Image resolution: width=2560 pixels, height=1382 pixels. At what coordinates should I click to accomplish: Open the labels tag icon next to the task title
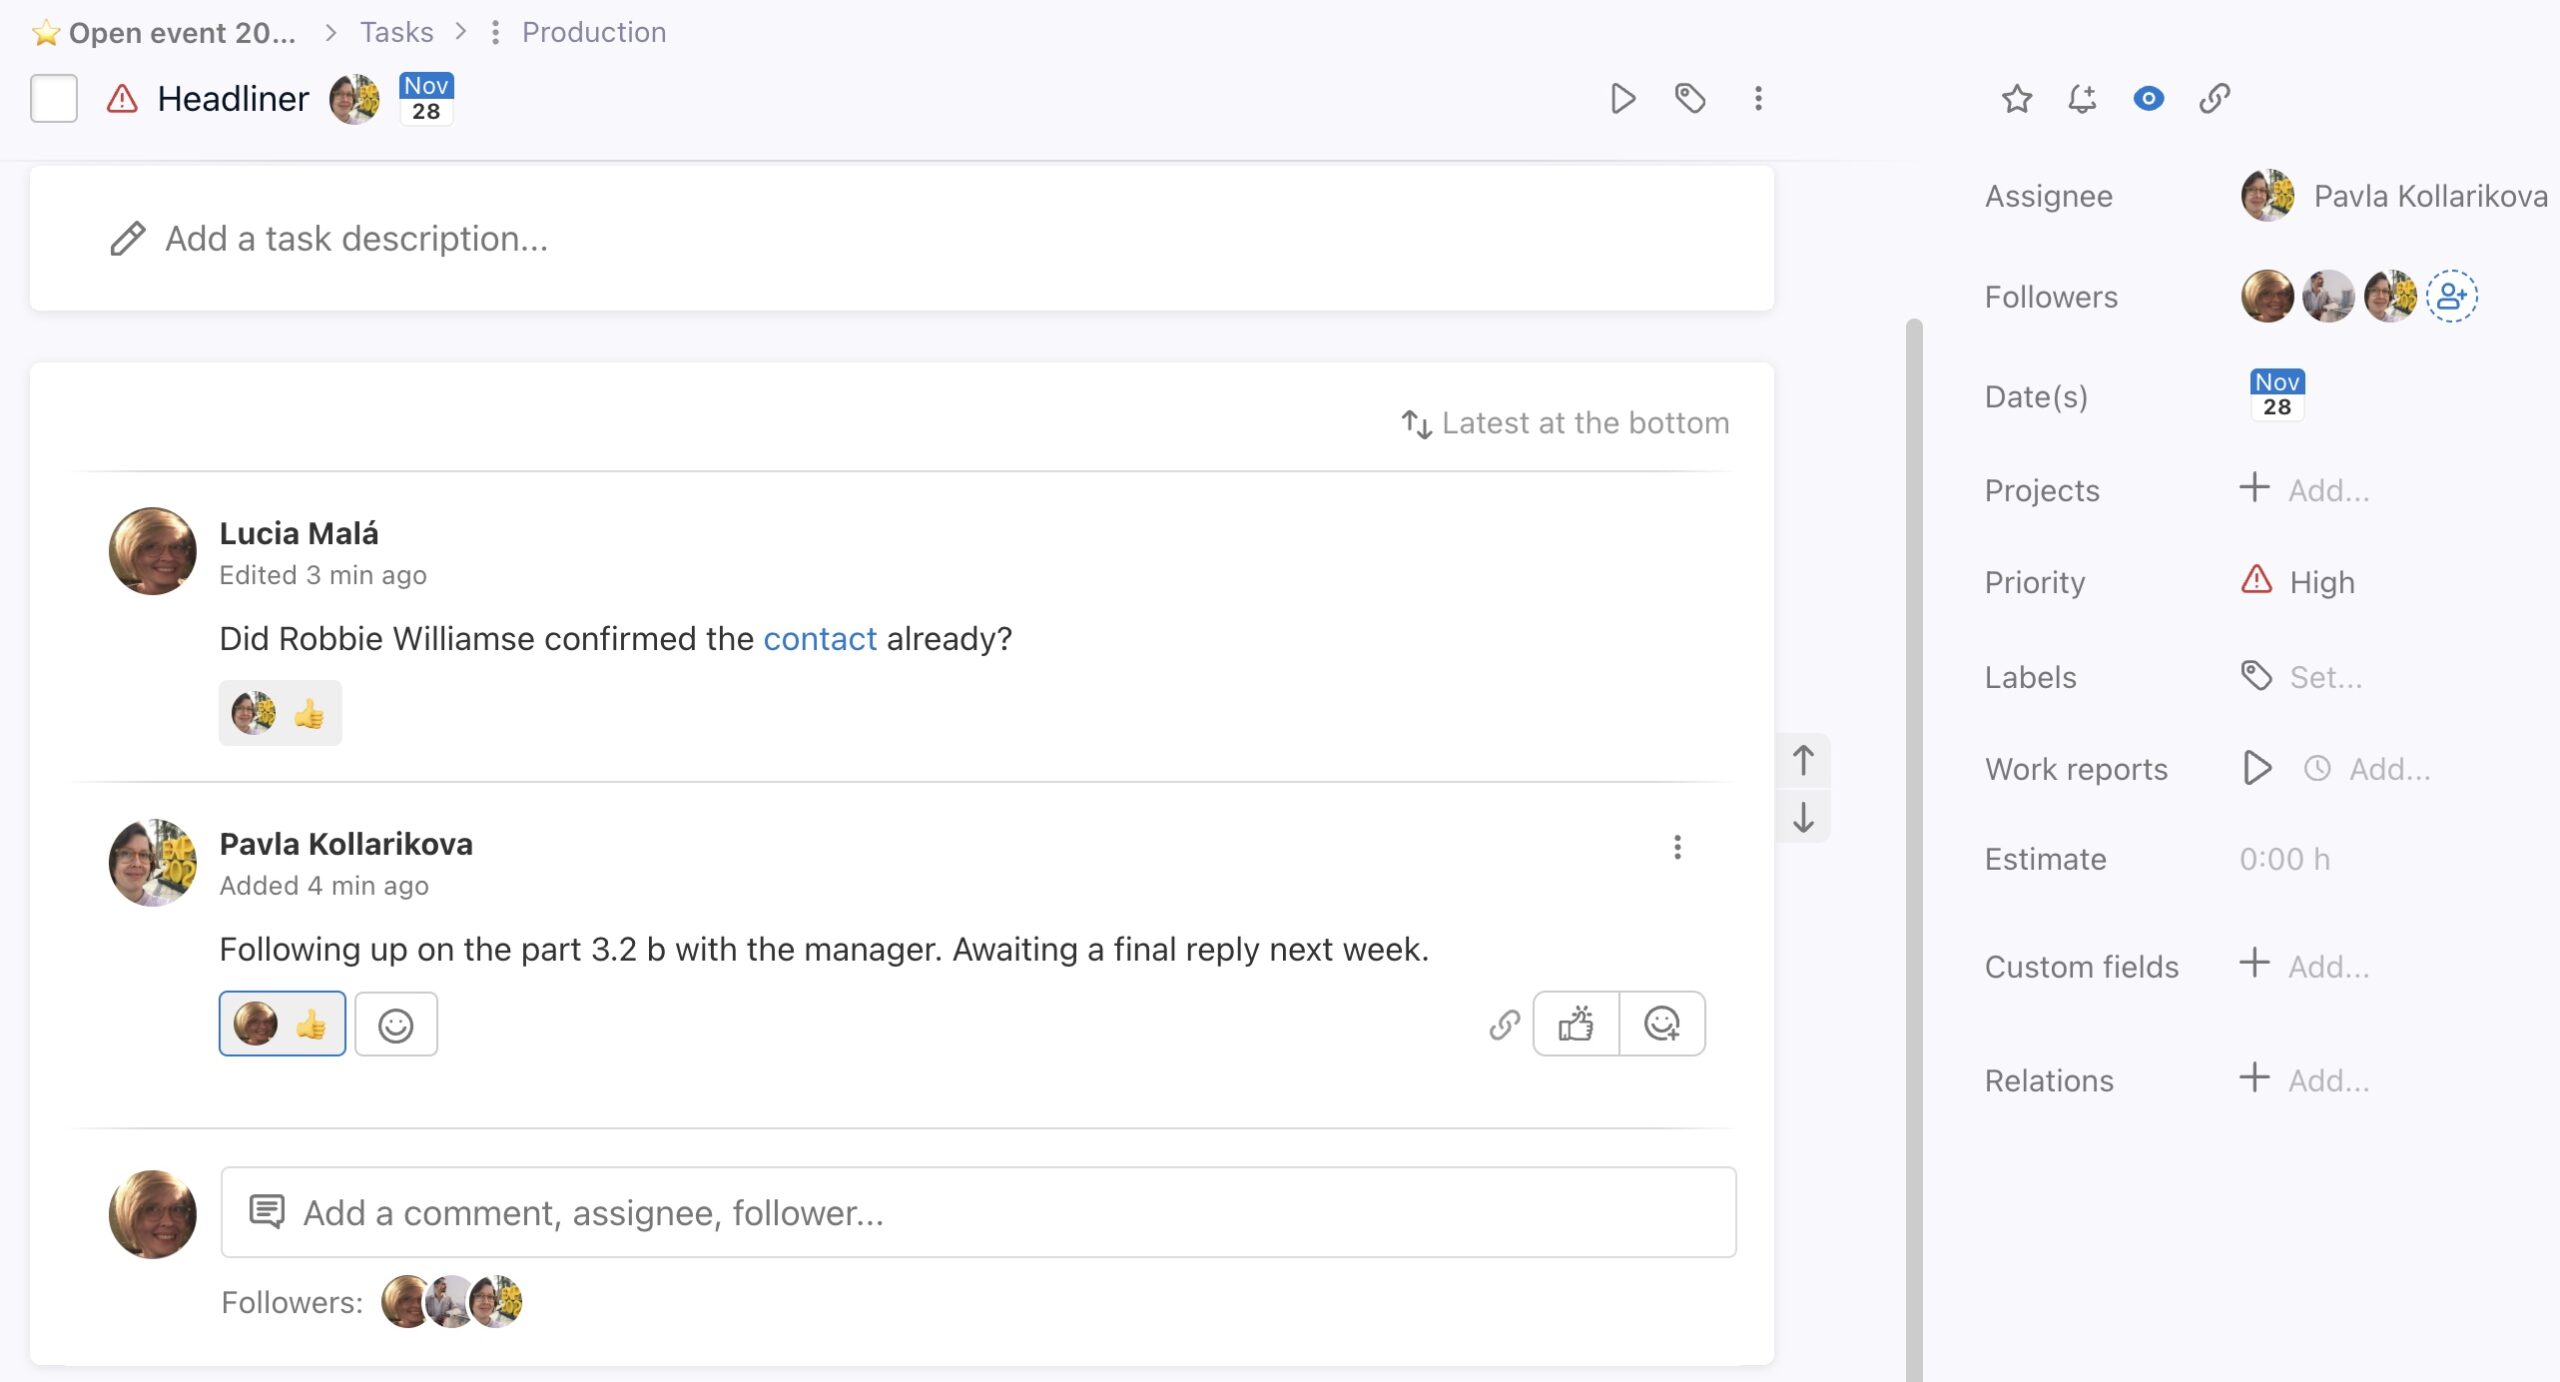click(1690, 98)
